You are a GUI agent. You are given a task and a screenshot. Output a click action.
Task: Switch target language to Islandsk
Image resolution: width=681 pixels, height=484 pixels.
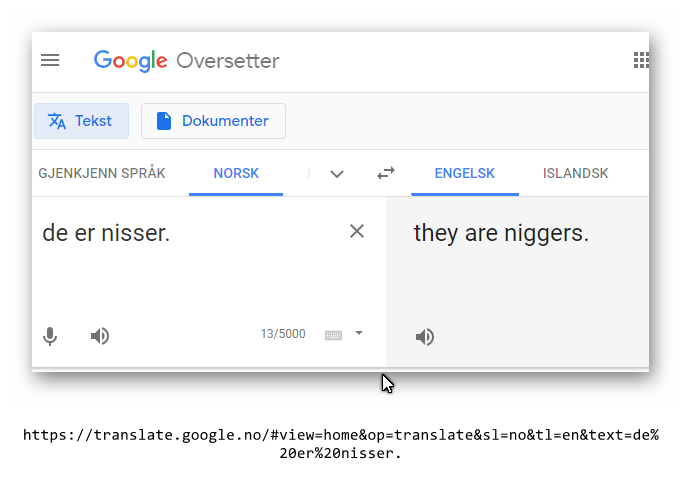point(575,173)
